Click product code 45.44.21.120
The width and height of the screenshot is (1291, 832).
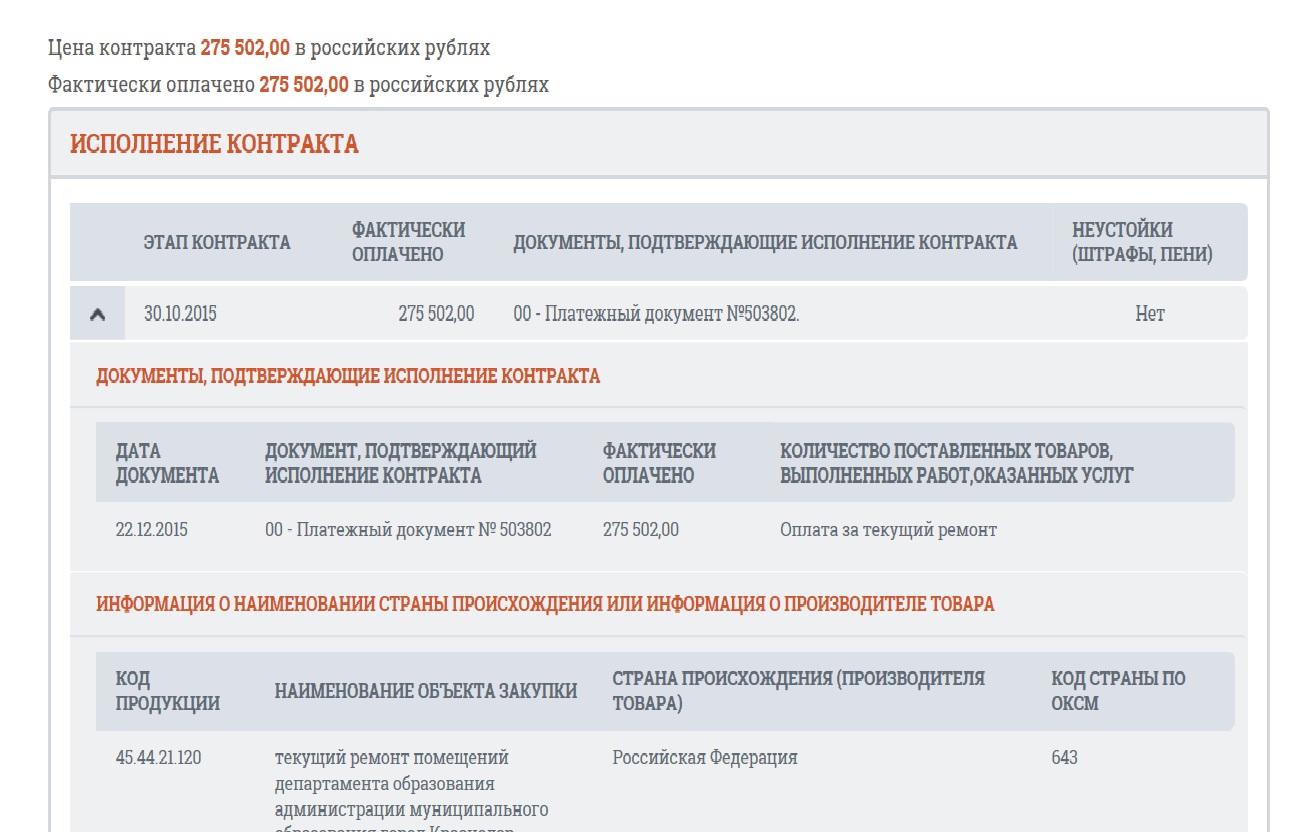pyautogui.click(x=158, y=758)
